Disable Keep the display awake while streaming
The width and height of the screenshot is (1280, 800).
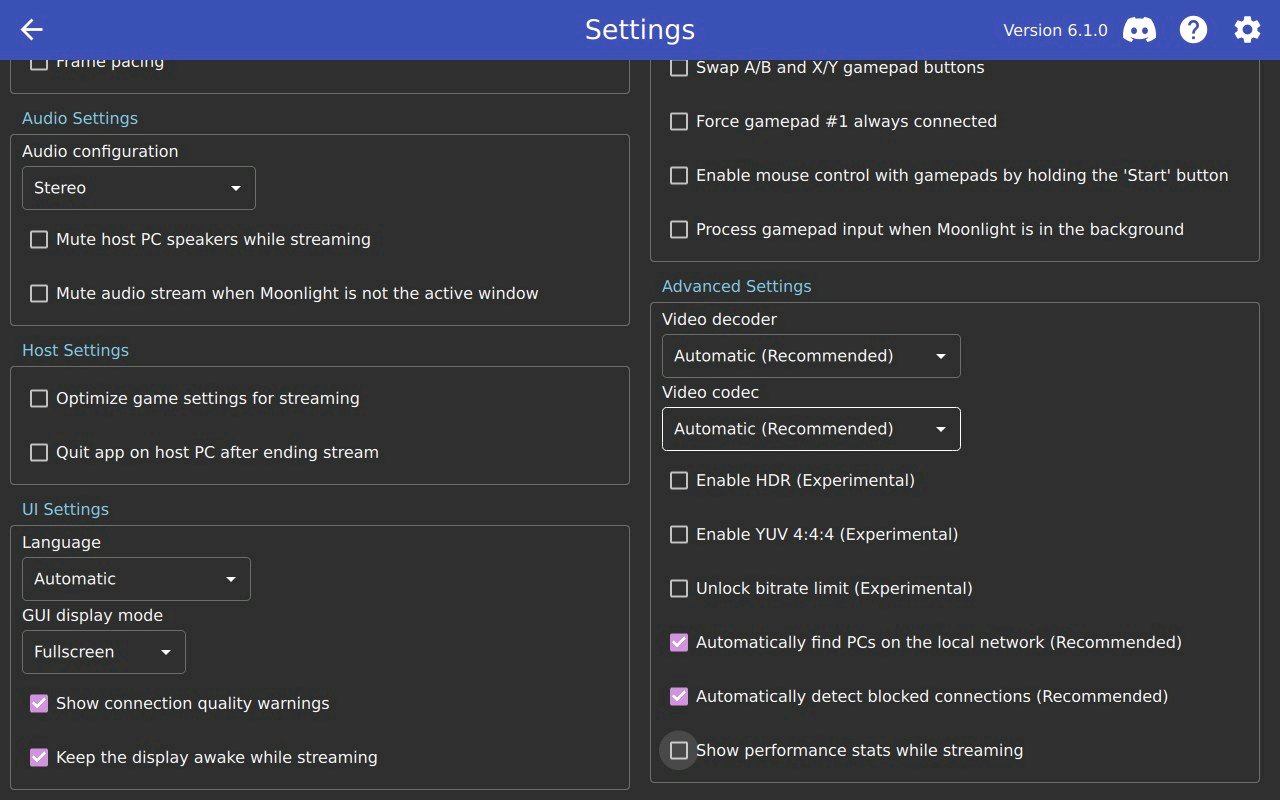[x=39, y=758]
